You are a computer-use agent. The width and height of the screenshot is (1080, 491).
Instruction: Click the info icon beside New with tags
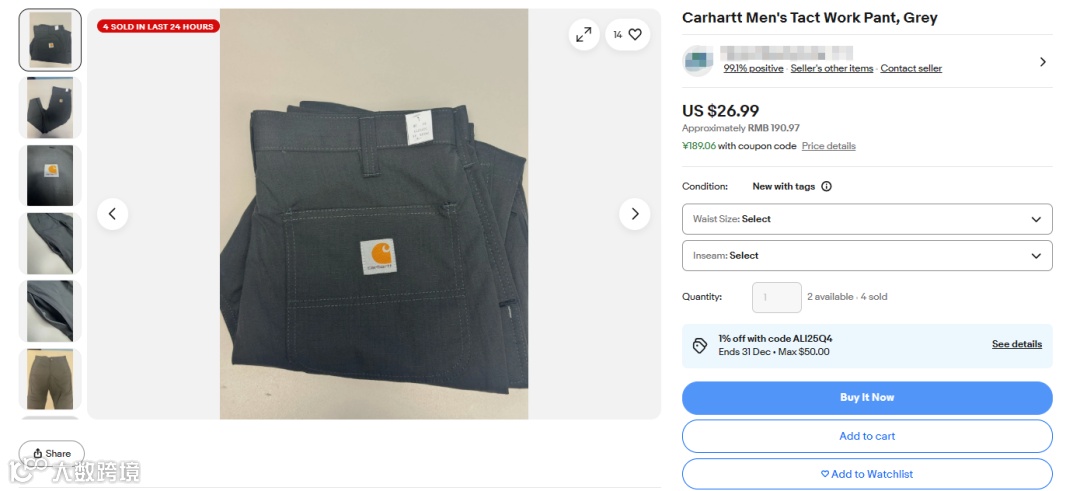coord(827,186)
